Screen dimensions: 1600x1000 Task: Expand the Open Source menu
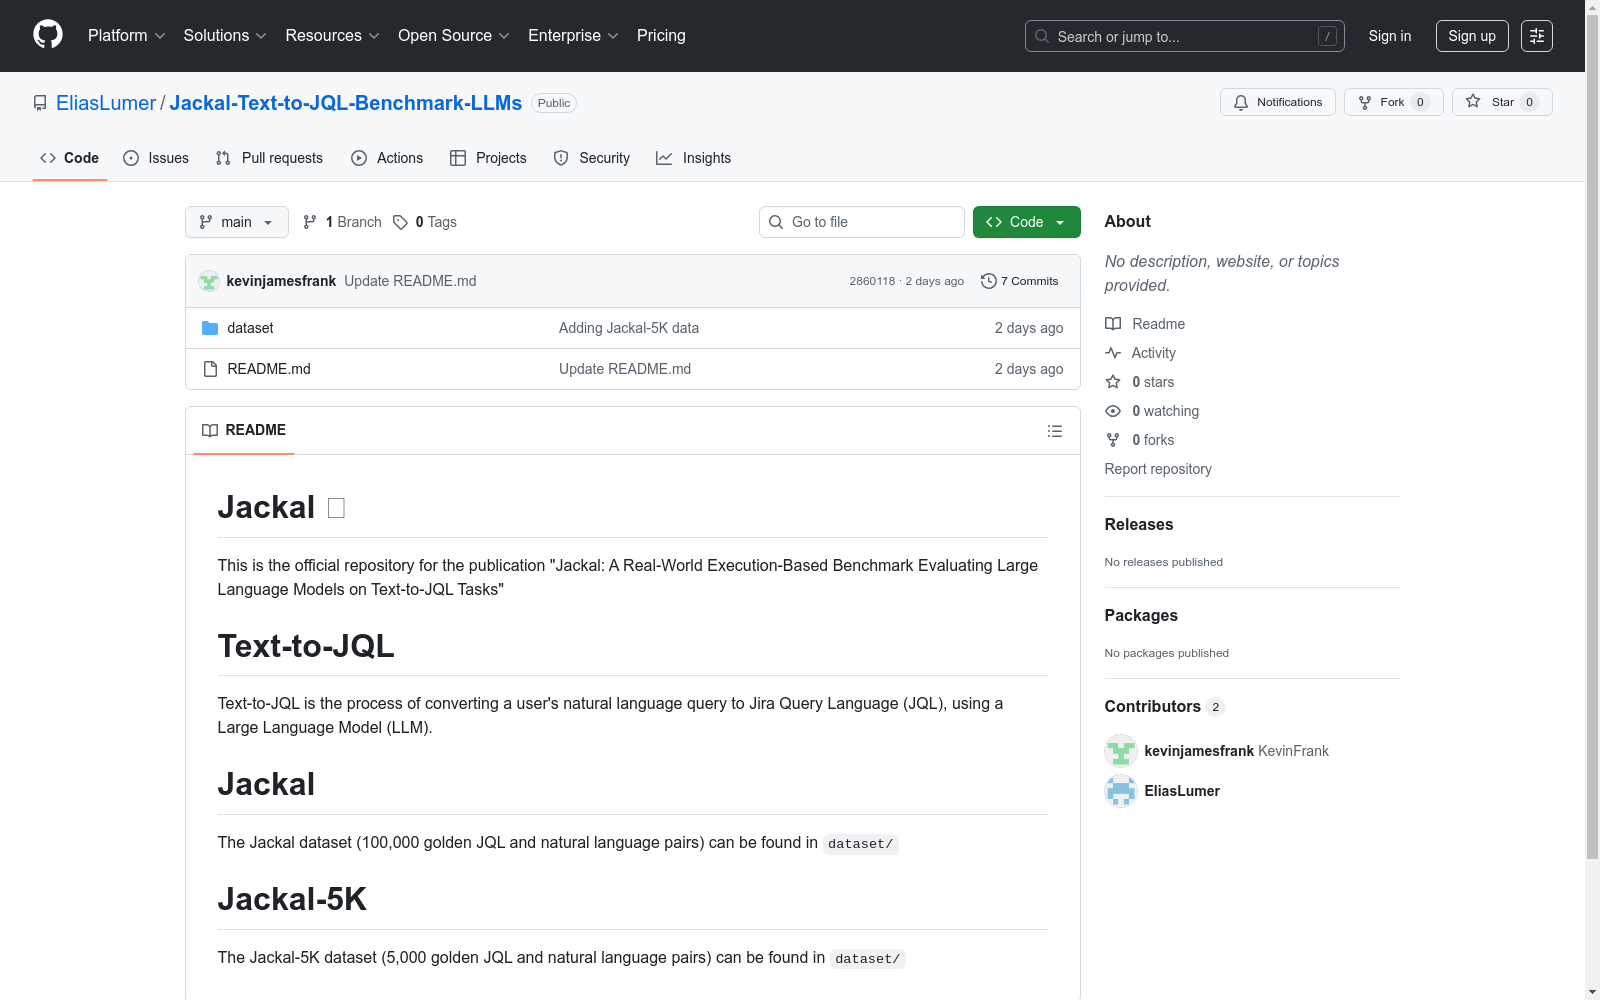click(454, 35)
